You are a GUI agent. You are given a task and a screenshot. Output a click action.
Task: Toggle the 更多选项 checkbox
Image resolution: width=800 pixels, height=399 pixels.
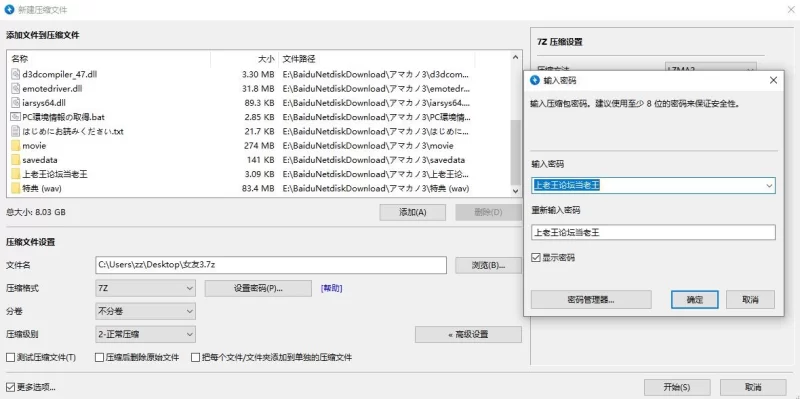10,387
